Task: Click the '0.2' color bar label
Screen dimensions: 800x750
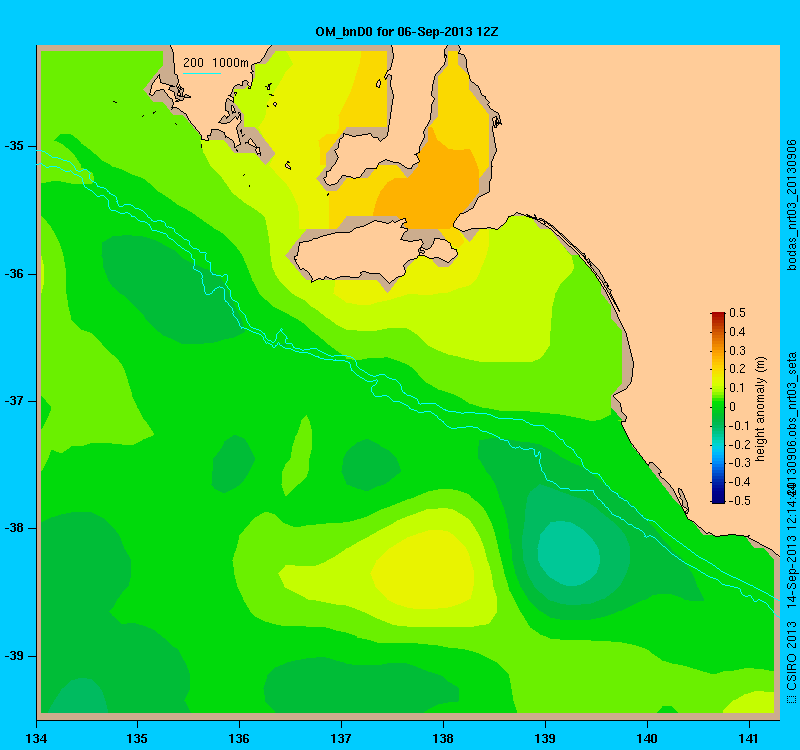Action: click(x=737, y=369)
